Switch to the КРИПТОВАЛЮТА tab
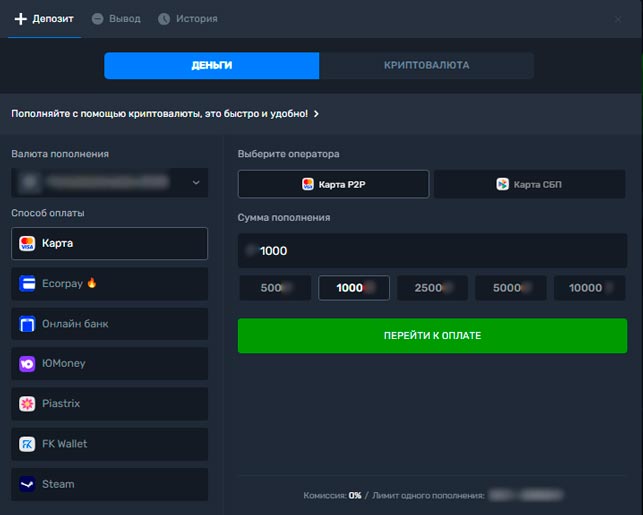This screenshot has height=515, width=643. point(426,65)
